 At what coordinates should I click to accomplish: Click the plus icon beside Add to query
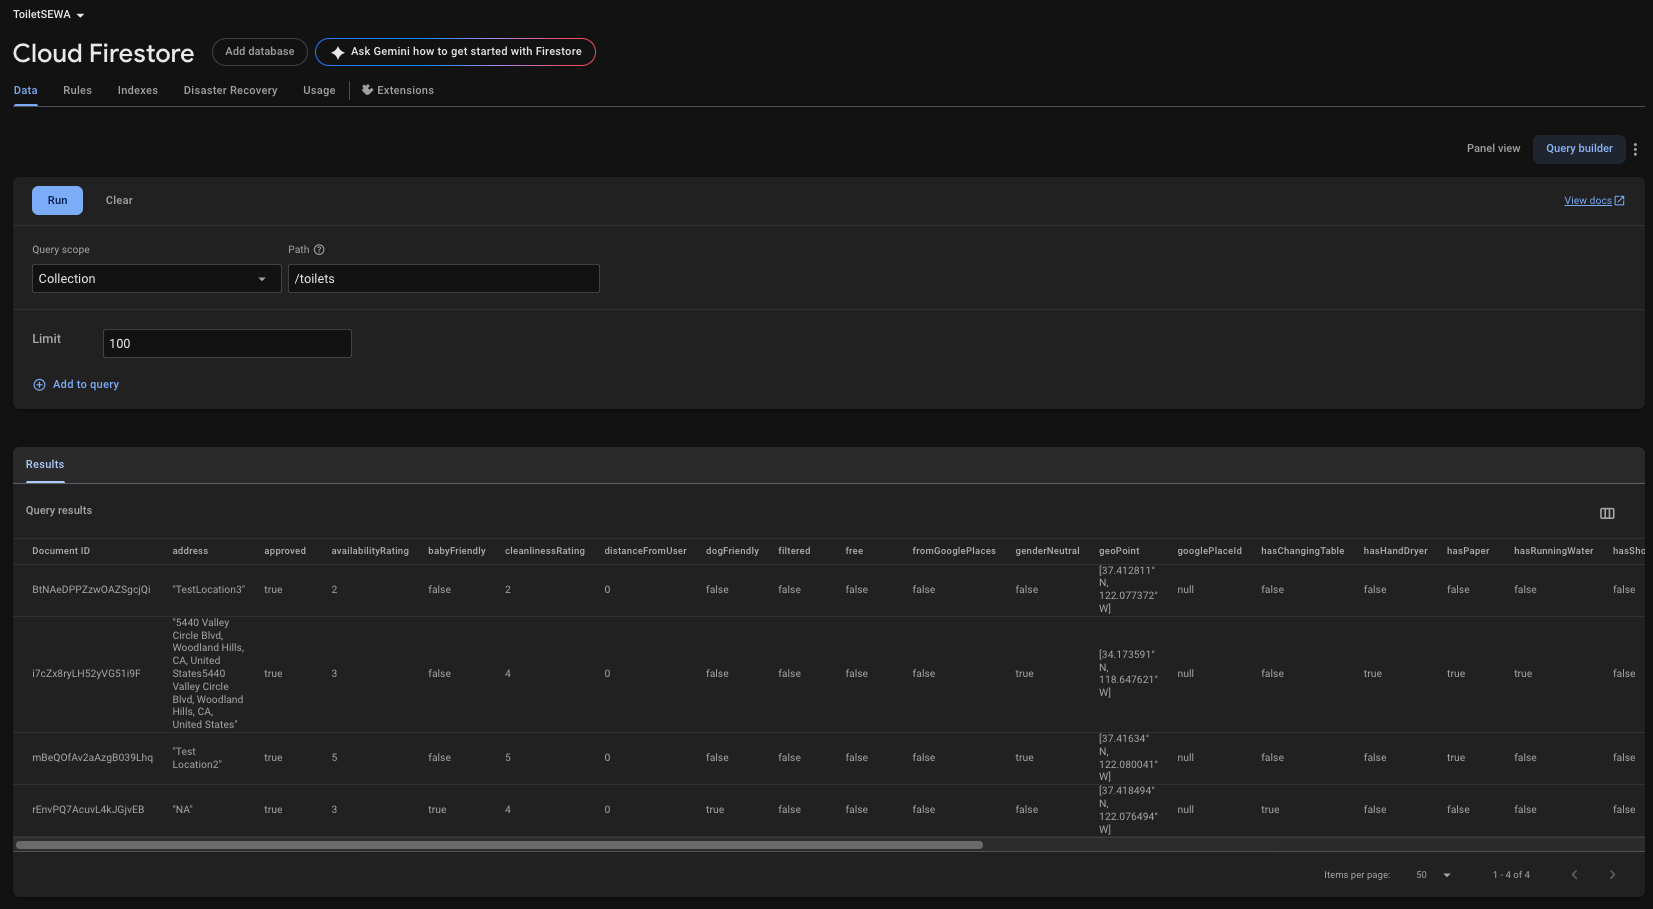tap(40, 385)
